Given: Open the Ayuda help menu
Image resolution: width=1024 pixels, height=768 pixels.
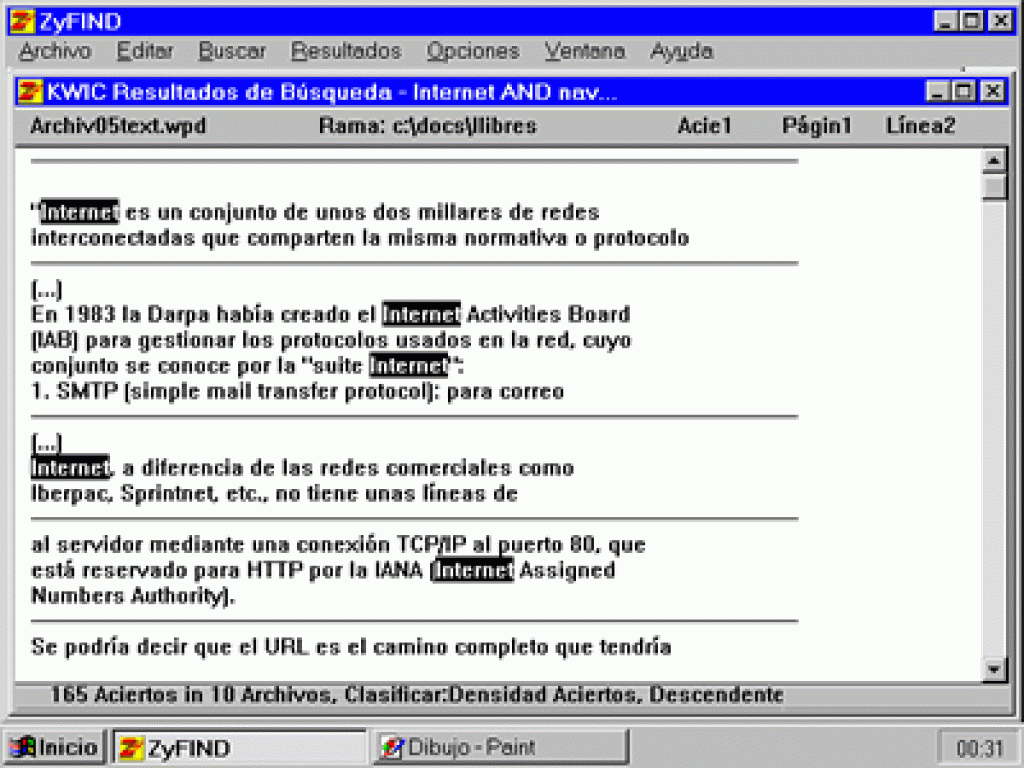Looking at the screenshot, I should click(681, 51).
